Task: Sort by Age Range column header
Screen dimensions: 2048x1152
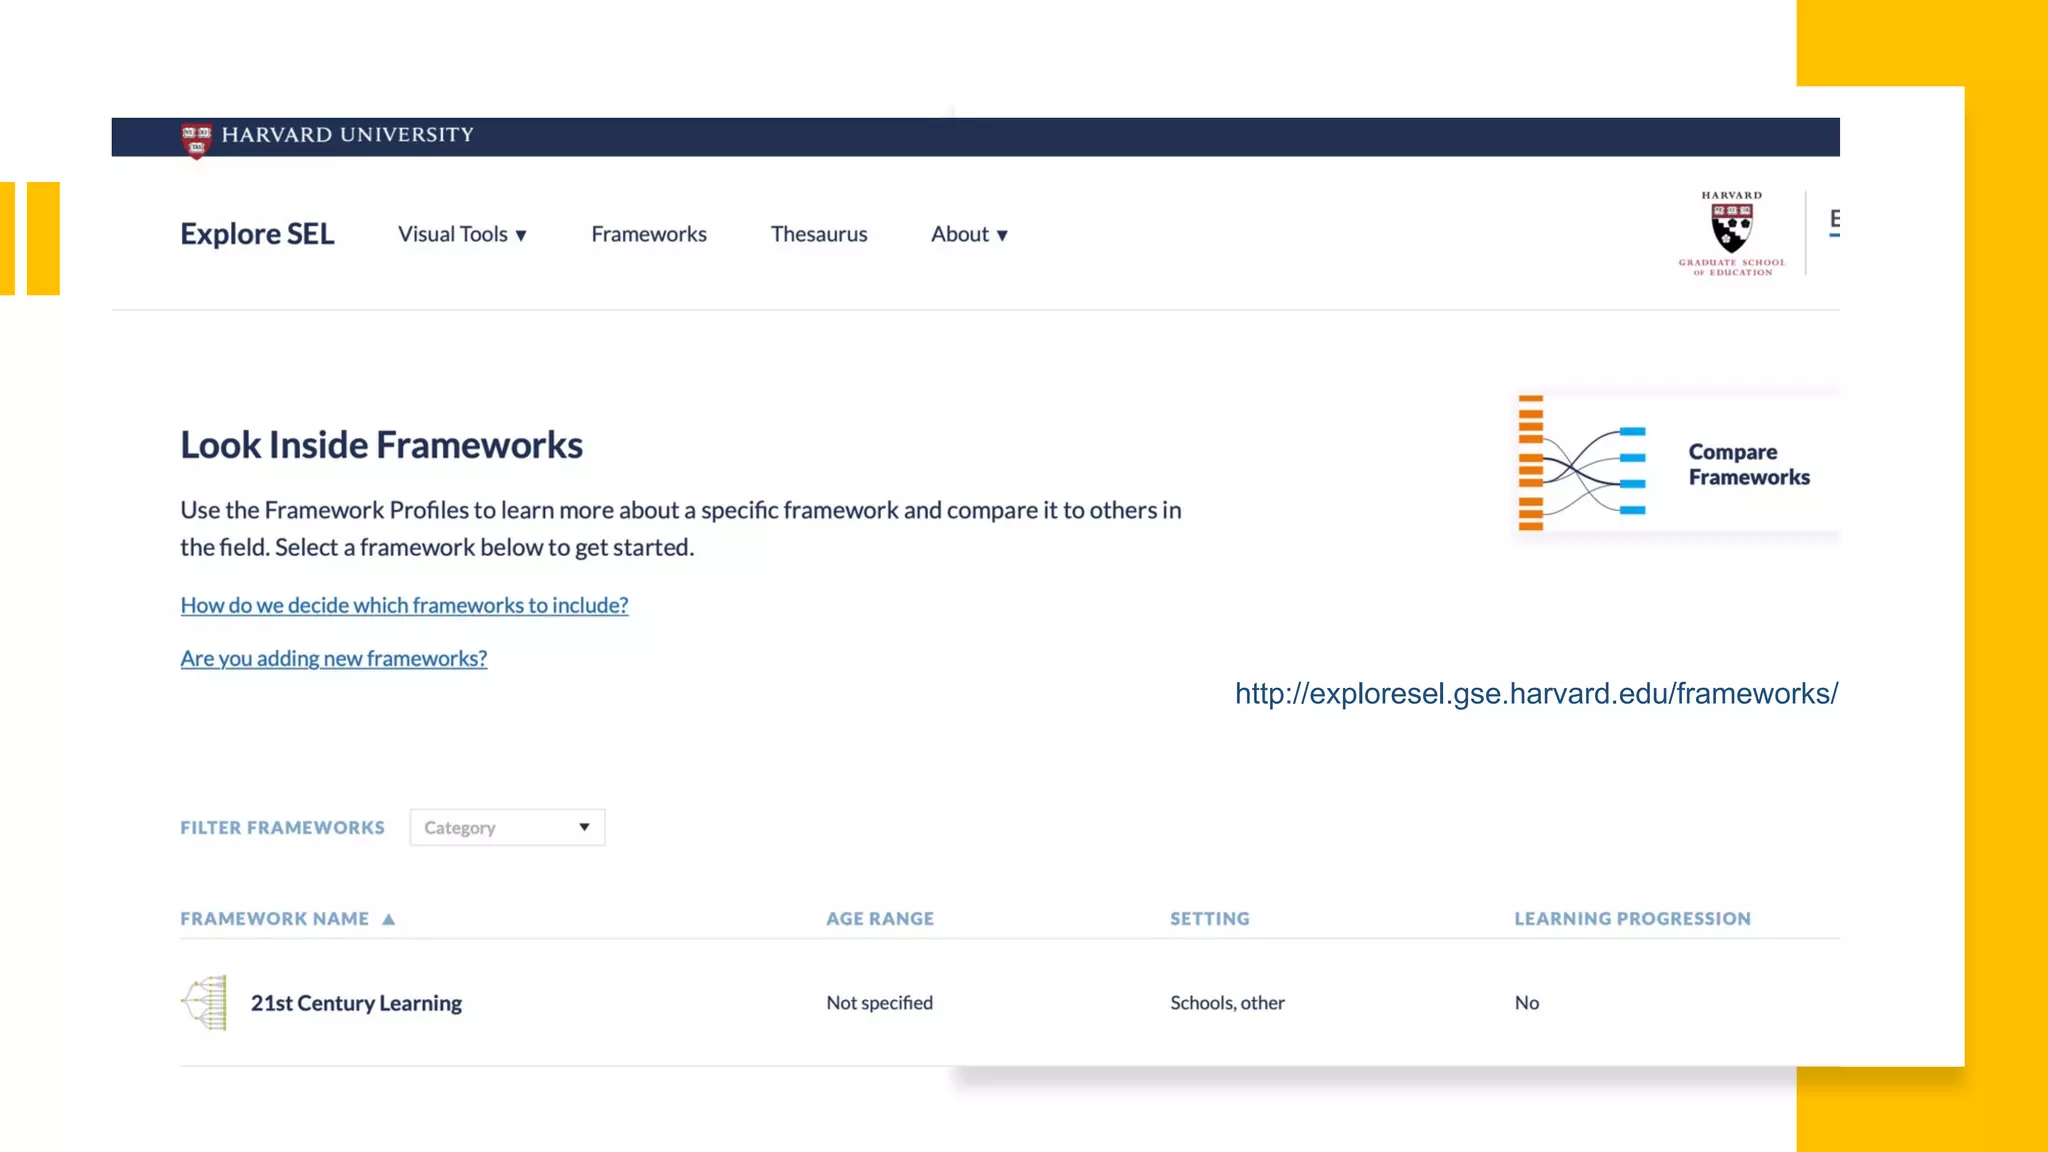Action: [880, 918]
